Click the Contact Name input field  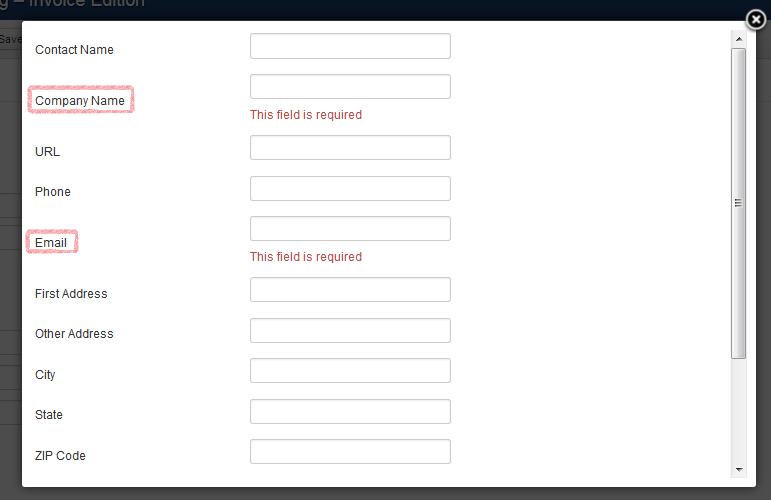[x=350, y=46]
